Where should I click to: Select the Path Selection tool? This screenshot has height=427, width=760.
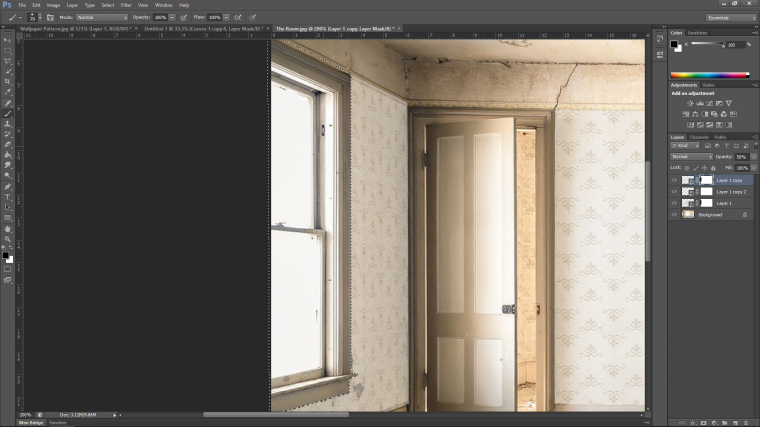(7, 207)
